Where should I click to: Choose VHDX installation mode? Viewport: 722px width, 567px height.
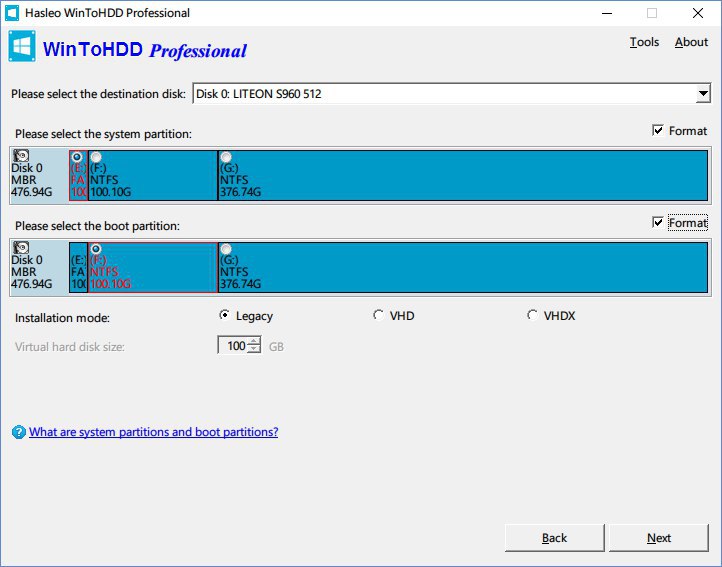532,315
